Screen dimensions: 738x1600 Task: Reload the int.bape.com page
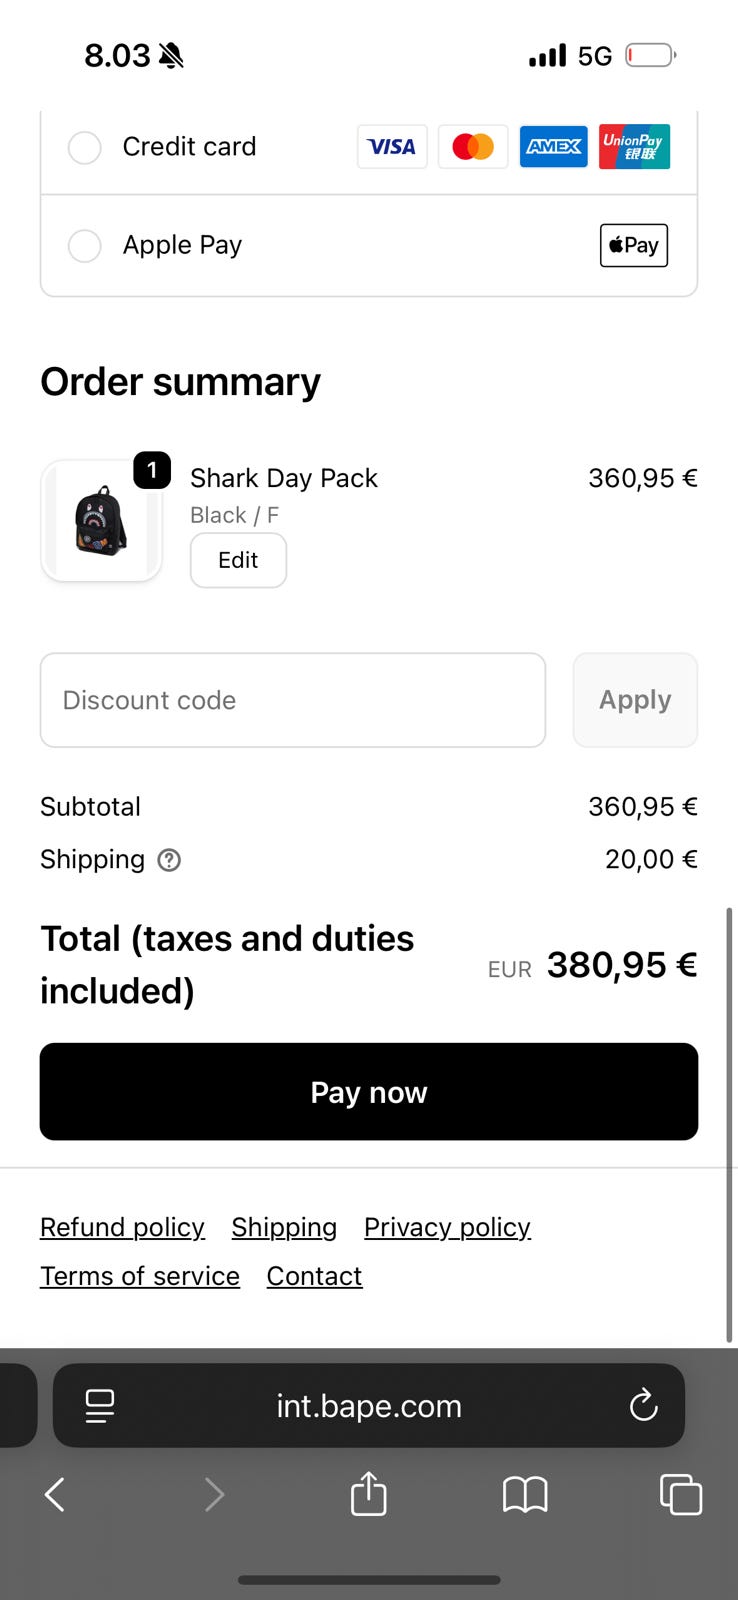point(643,1405)
